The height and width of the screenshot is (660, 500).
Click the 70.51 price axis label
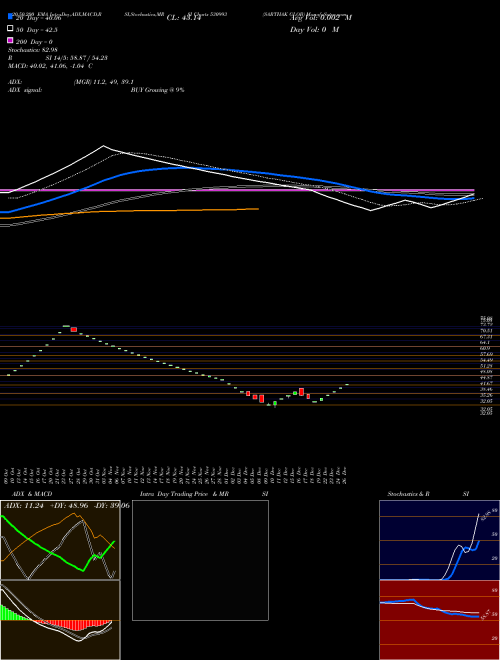click(484, 331)
